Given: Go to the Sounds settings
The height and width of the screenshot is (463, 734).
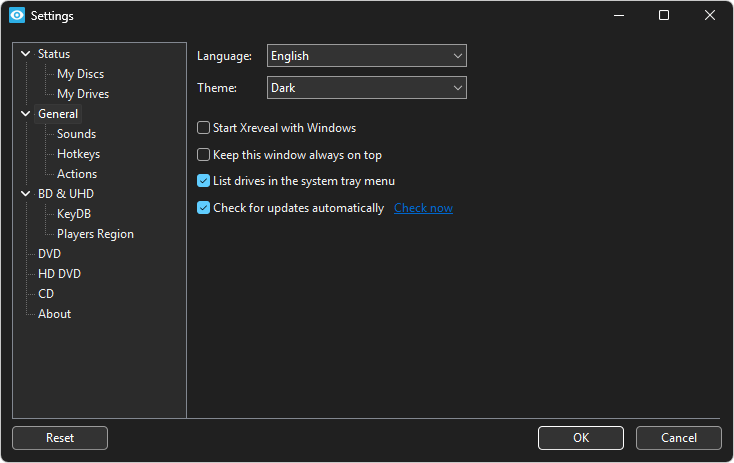Looking at the screenshot, I should pyautogui.click(x=76, y=134).
